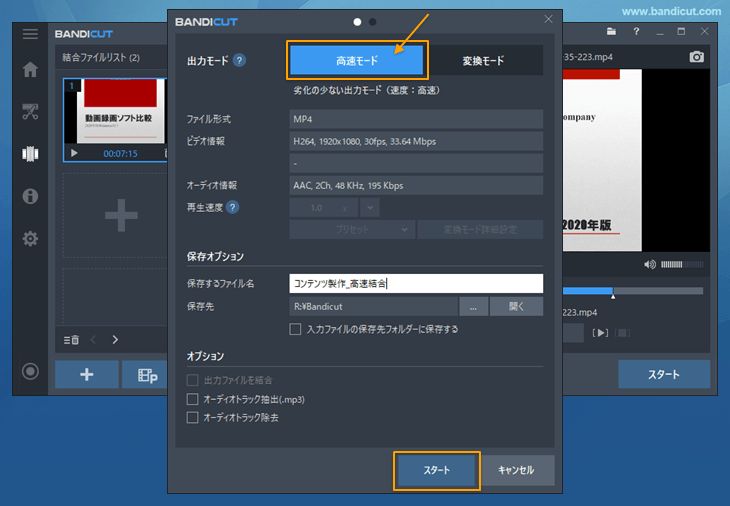Close the output settings dialog
Screen dimensions: 730x506
[548, 19]
